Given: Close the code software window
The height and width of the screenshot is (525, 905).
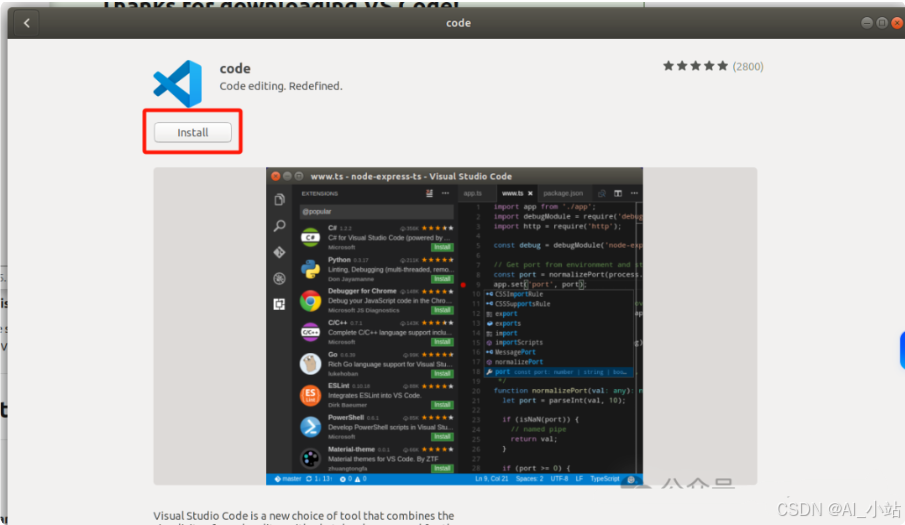Looking at the screenshot, I should coord(897,22).
